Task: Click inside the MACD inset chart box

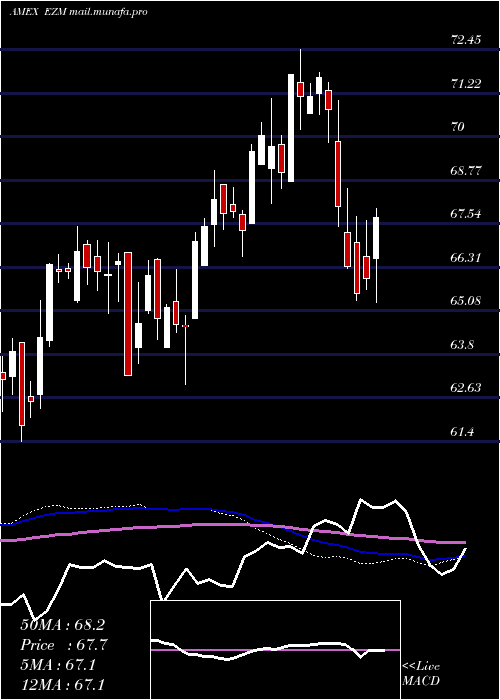Action: (x=275, y=650)
